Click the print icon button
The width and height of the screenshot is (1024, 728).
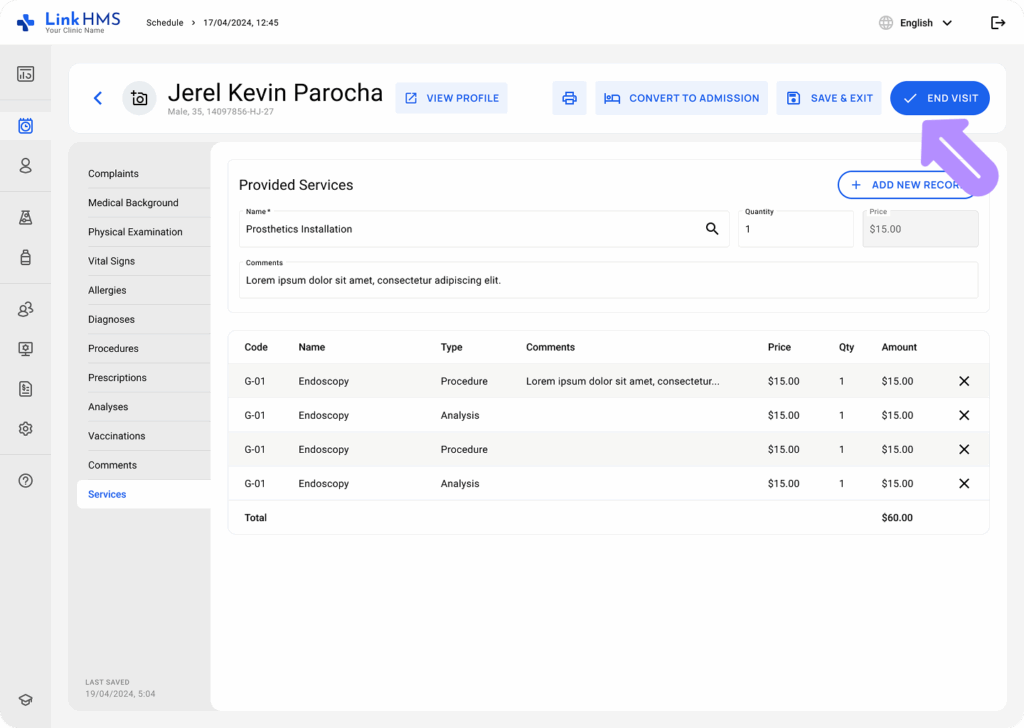pyautogui.click(x=569, y=98)
